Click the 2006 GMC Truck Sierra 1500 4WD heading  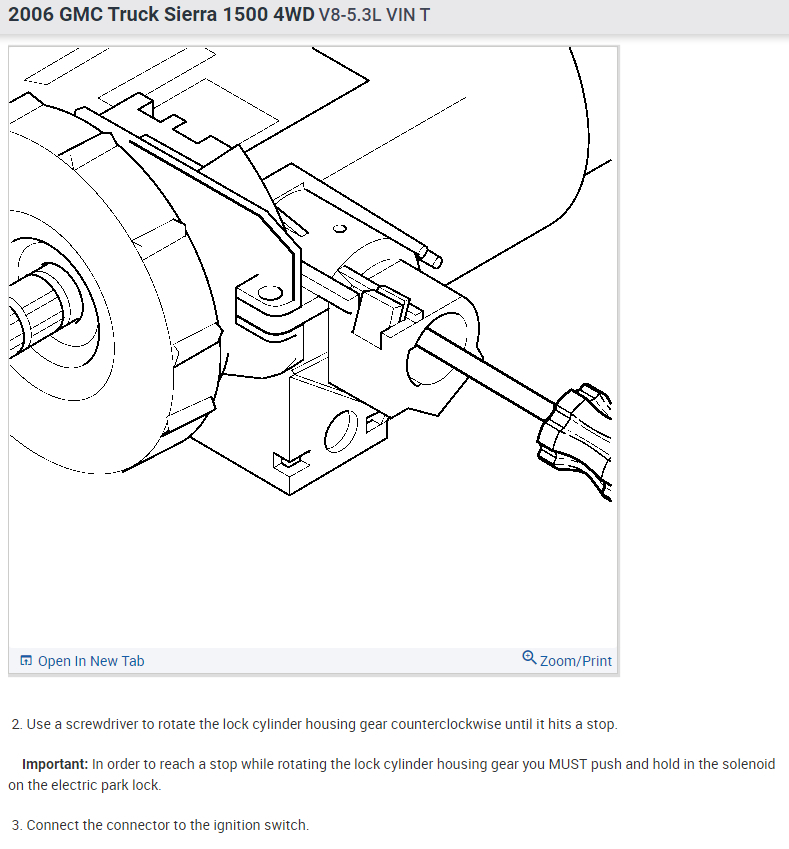[x=161, y=15]
